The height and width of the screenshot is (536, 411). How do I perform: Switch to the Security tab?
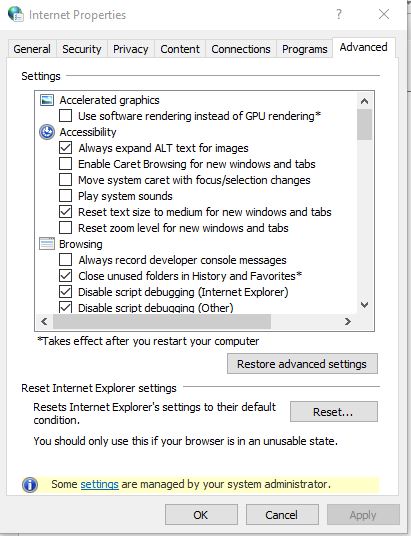pyautogui.click(x=82, y=49)
